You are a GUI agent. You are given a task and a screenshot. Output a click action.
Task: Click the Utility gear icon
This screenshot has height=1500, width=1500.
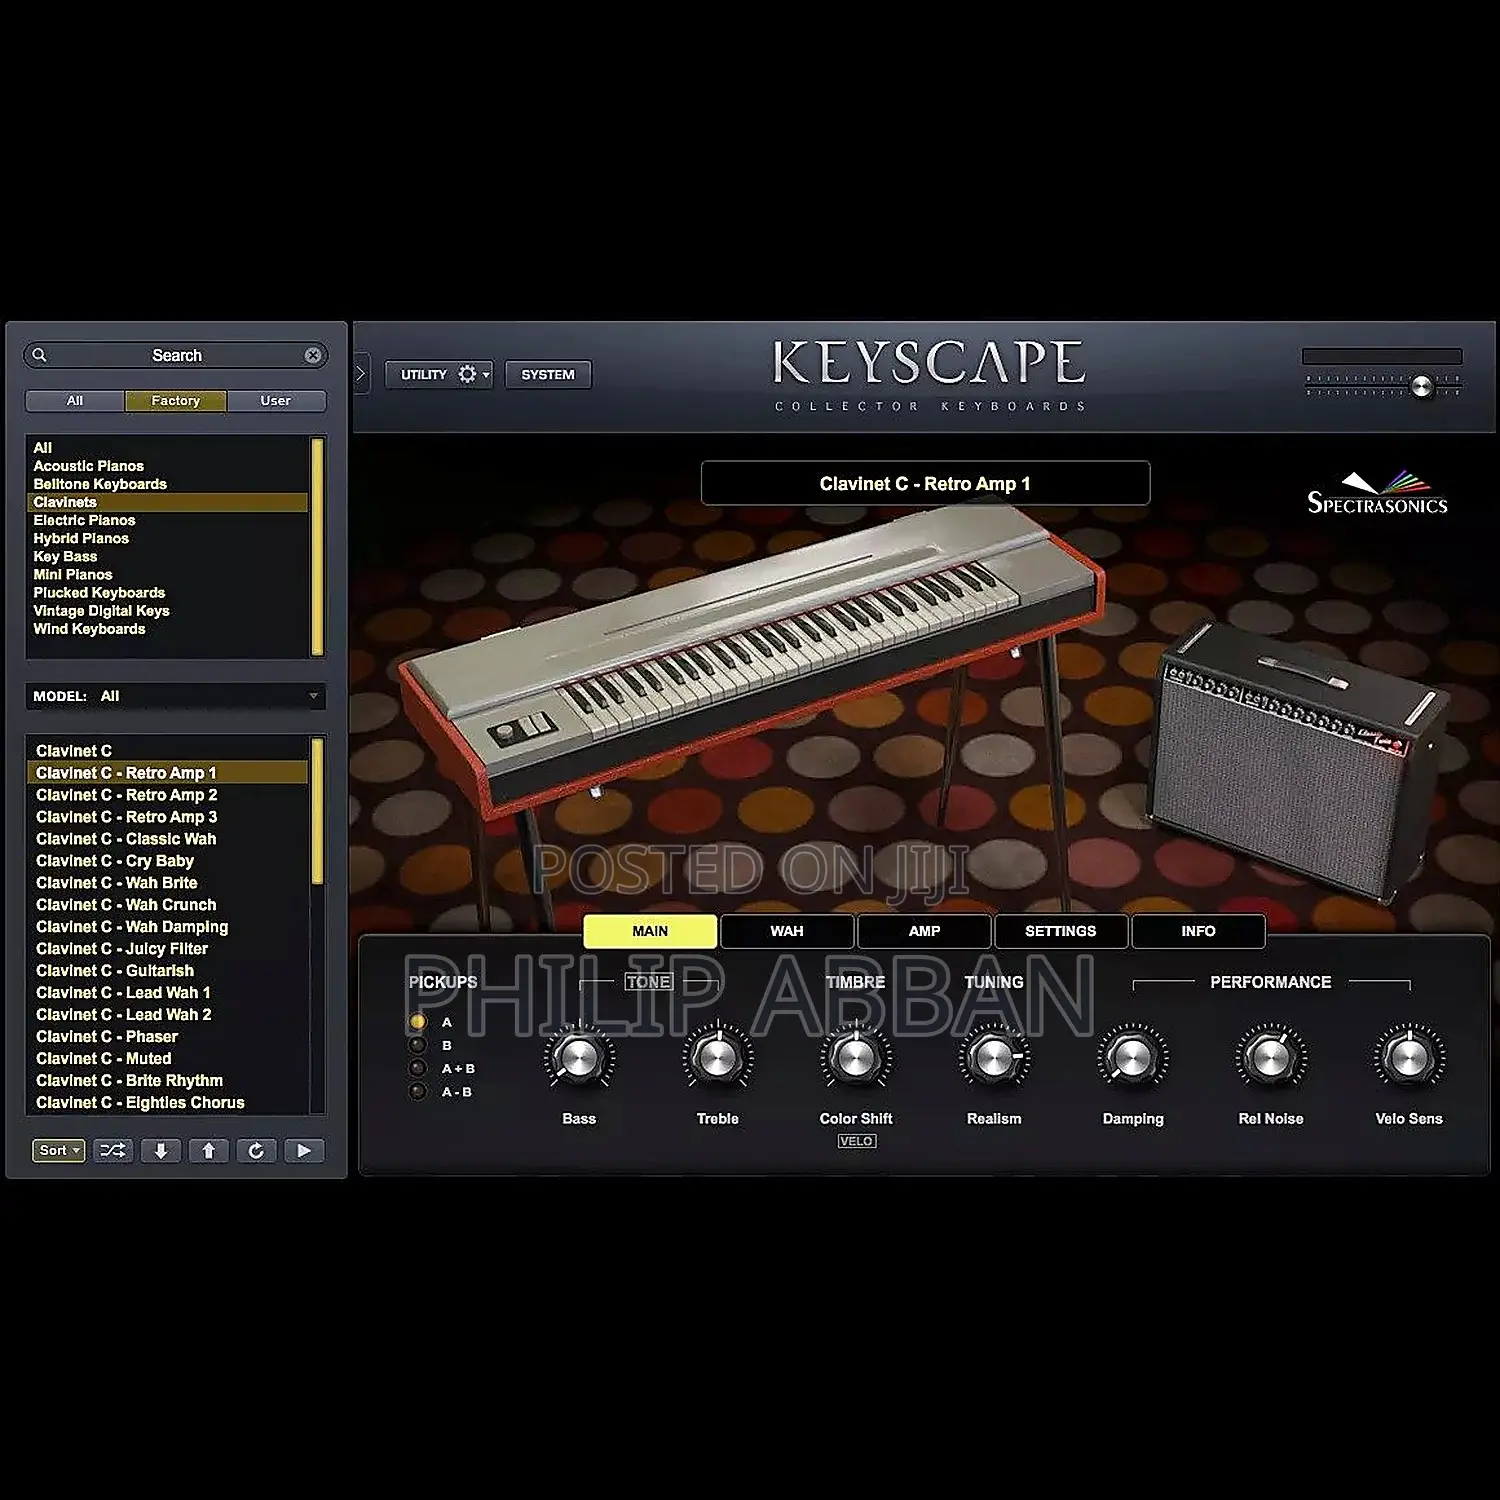pyautogui.click(x=467, y=374)
